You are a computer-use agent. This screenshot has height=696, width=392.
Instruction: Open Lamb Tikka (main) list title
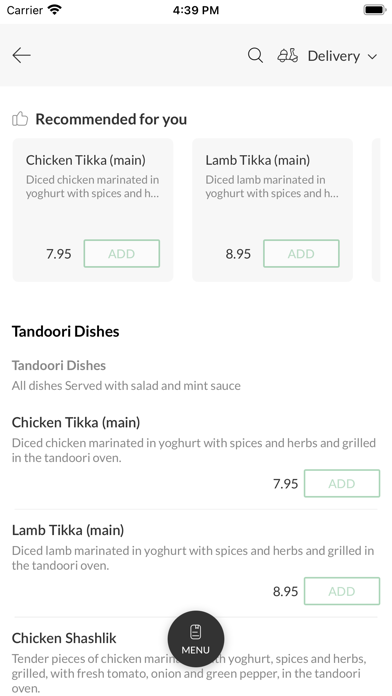coord(68,530)
